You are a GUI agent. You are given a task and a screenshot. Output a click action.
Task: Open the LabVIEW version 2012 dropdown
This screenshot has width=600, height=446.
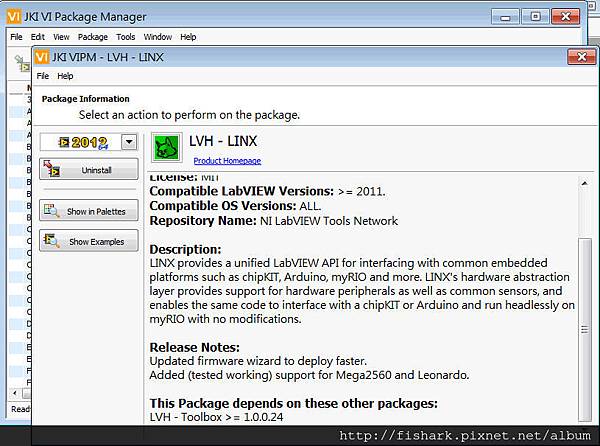tap(129, 142)
